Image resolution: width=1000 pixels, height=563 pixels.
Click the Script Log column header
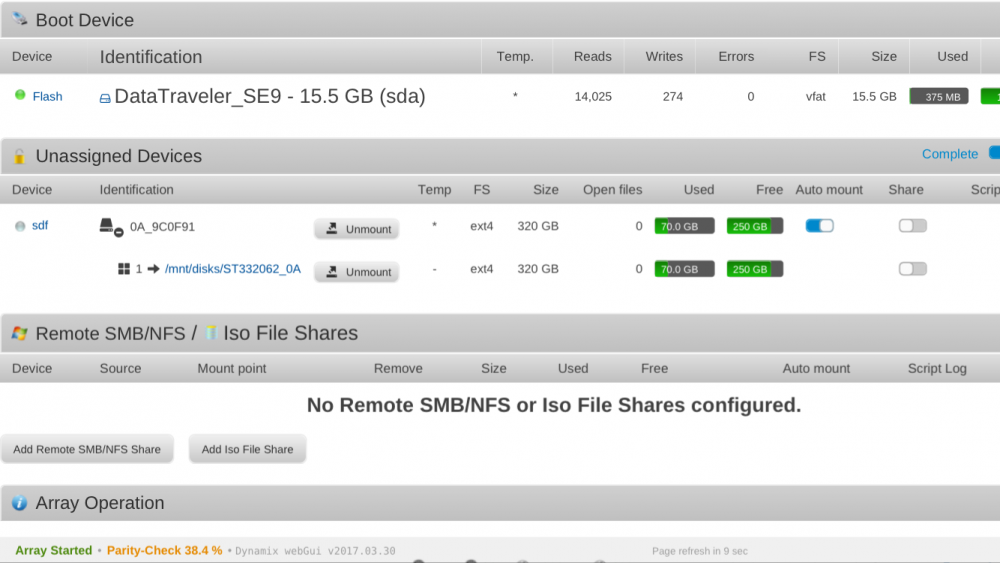click(x=937, y=369)
